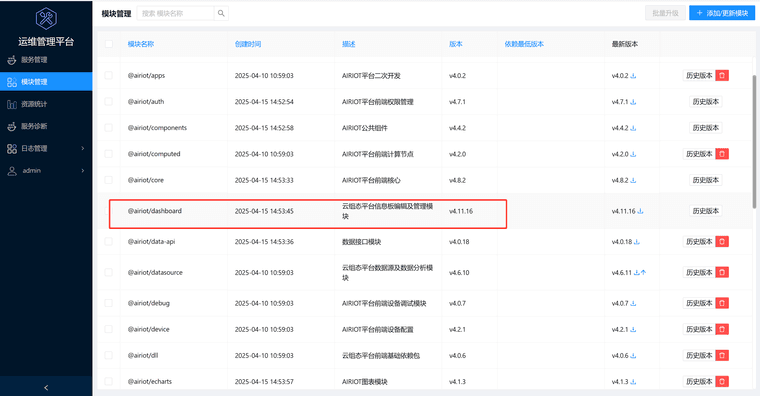Viewport: 760px width, 396px height.
Task: Open 历史版本 for @airiot/components
Action: click(705, 128)
